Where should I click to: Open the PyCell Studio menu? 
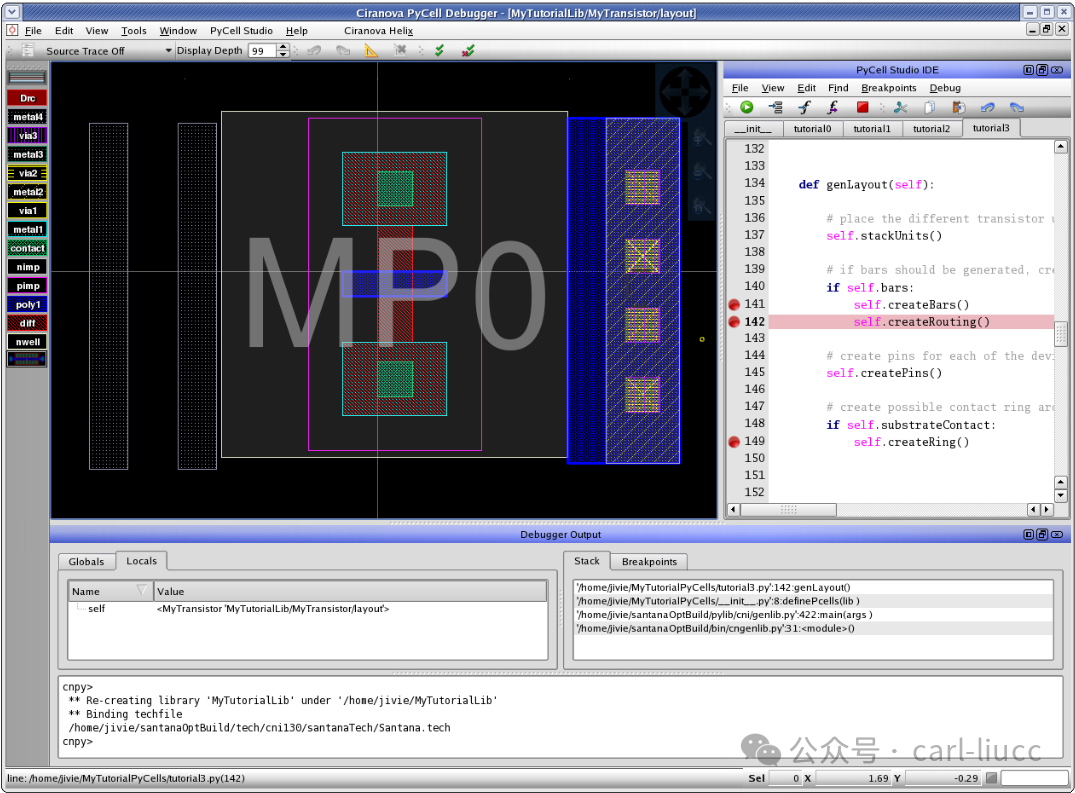tap(241, 30)
